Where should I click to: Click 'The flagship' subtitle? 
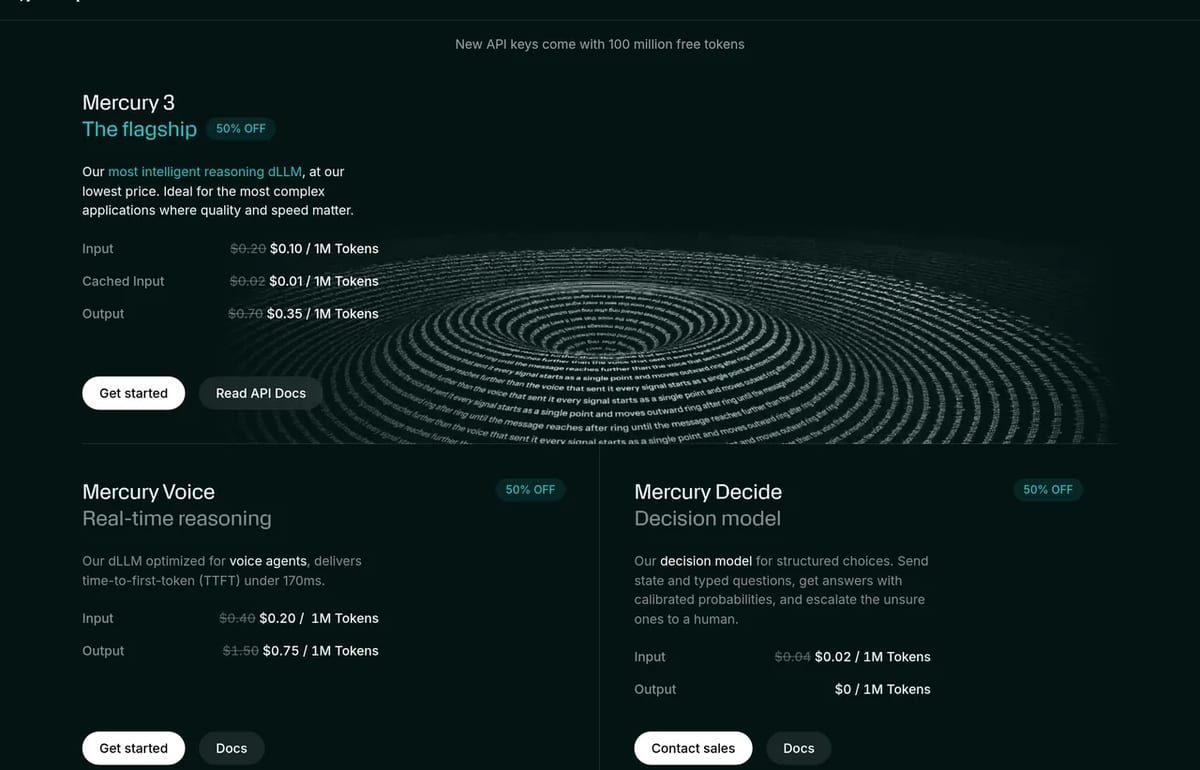(x=140, y=129)
